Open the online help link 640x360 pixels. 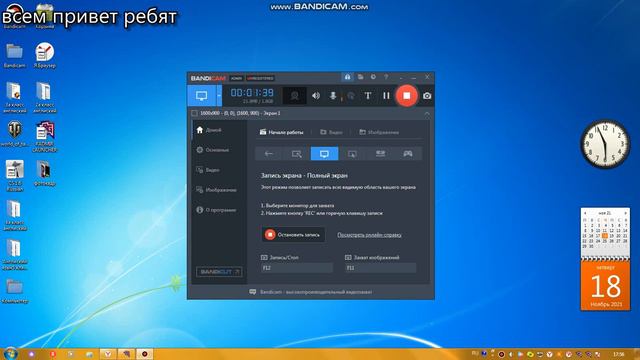(369, 235)
